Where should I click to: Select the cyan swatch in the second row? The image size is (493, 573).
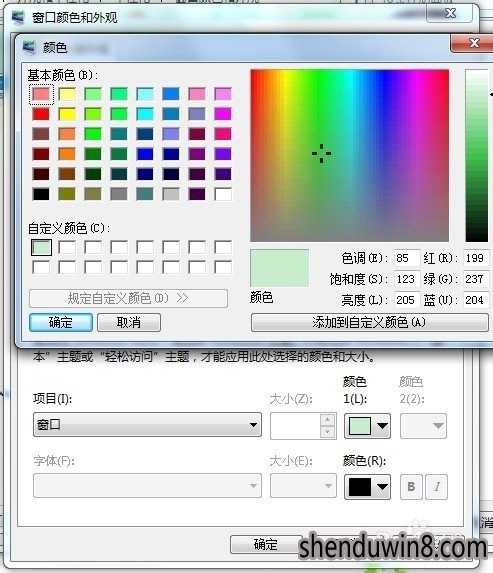coord(145,114)
